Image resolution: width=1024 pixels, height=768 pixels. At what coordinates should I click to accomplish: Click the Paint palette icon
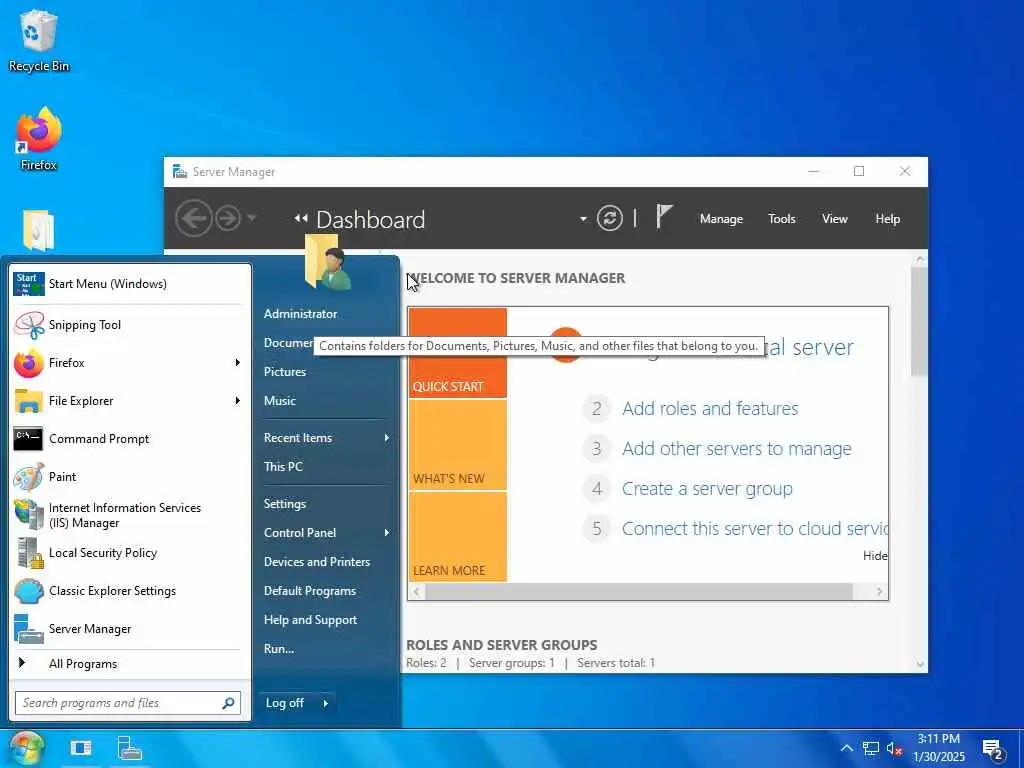pos(29,477)
